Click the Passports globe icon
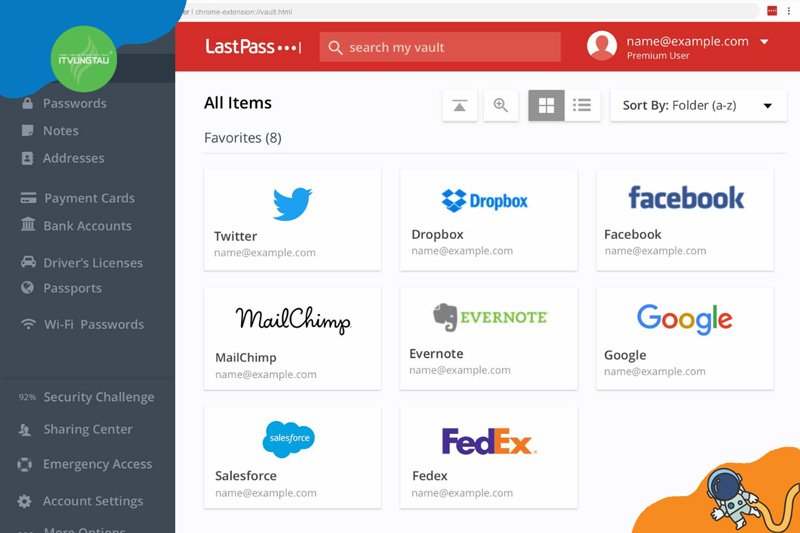The image size is (800, 533). tap(28, 288)
